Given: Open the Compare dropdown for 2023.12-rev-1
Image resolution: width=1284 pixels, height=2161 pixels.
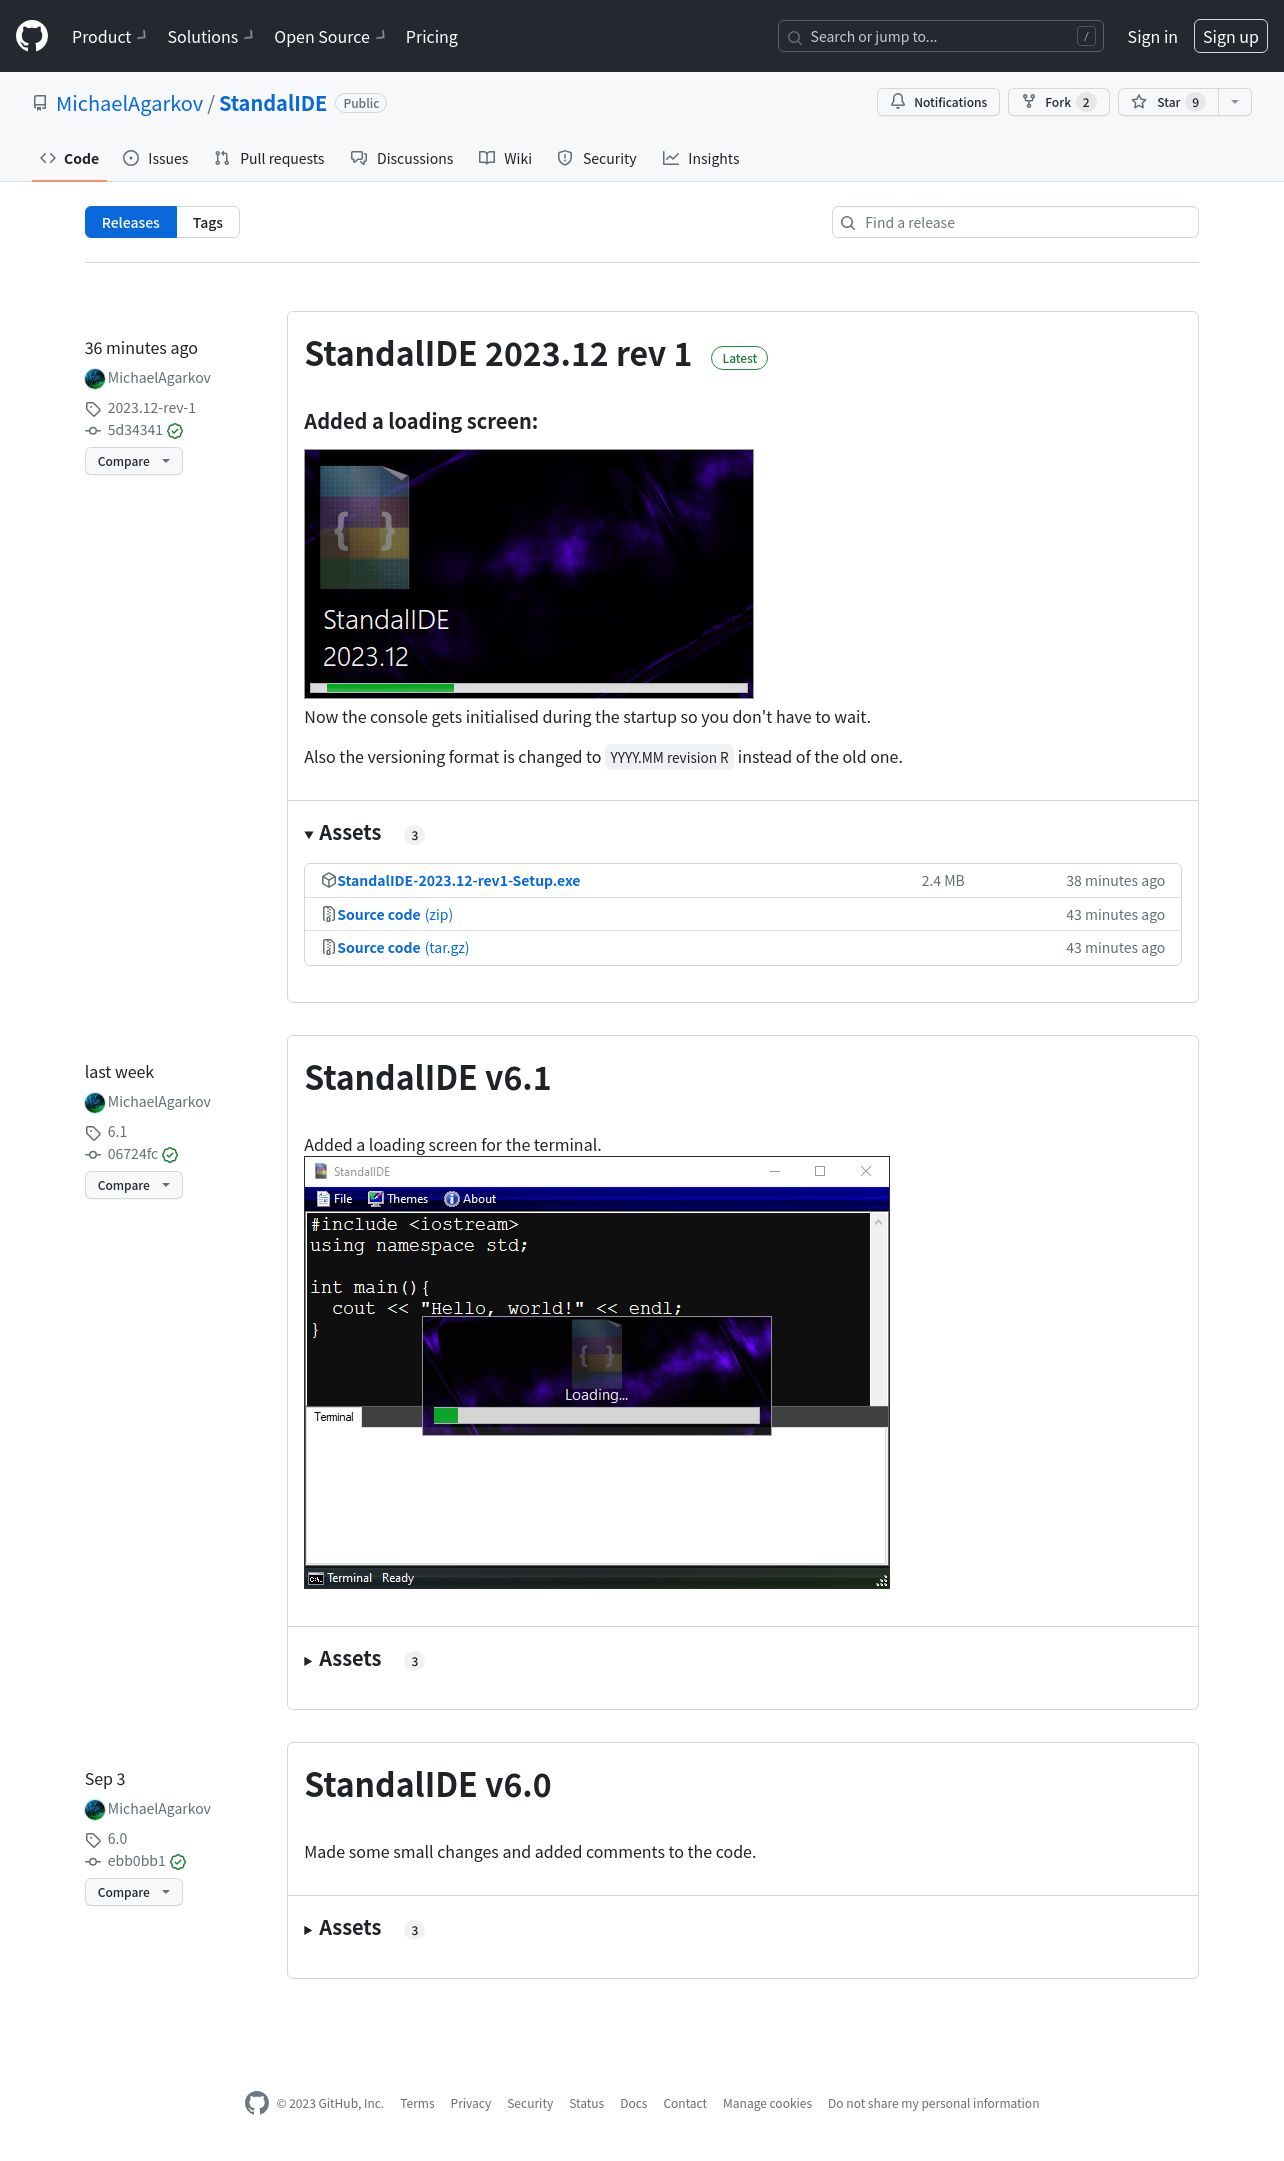Looking at the screenshot, I should pyautogui.click(x=134, y=461).
